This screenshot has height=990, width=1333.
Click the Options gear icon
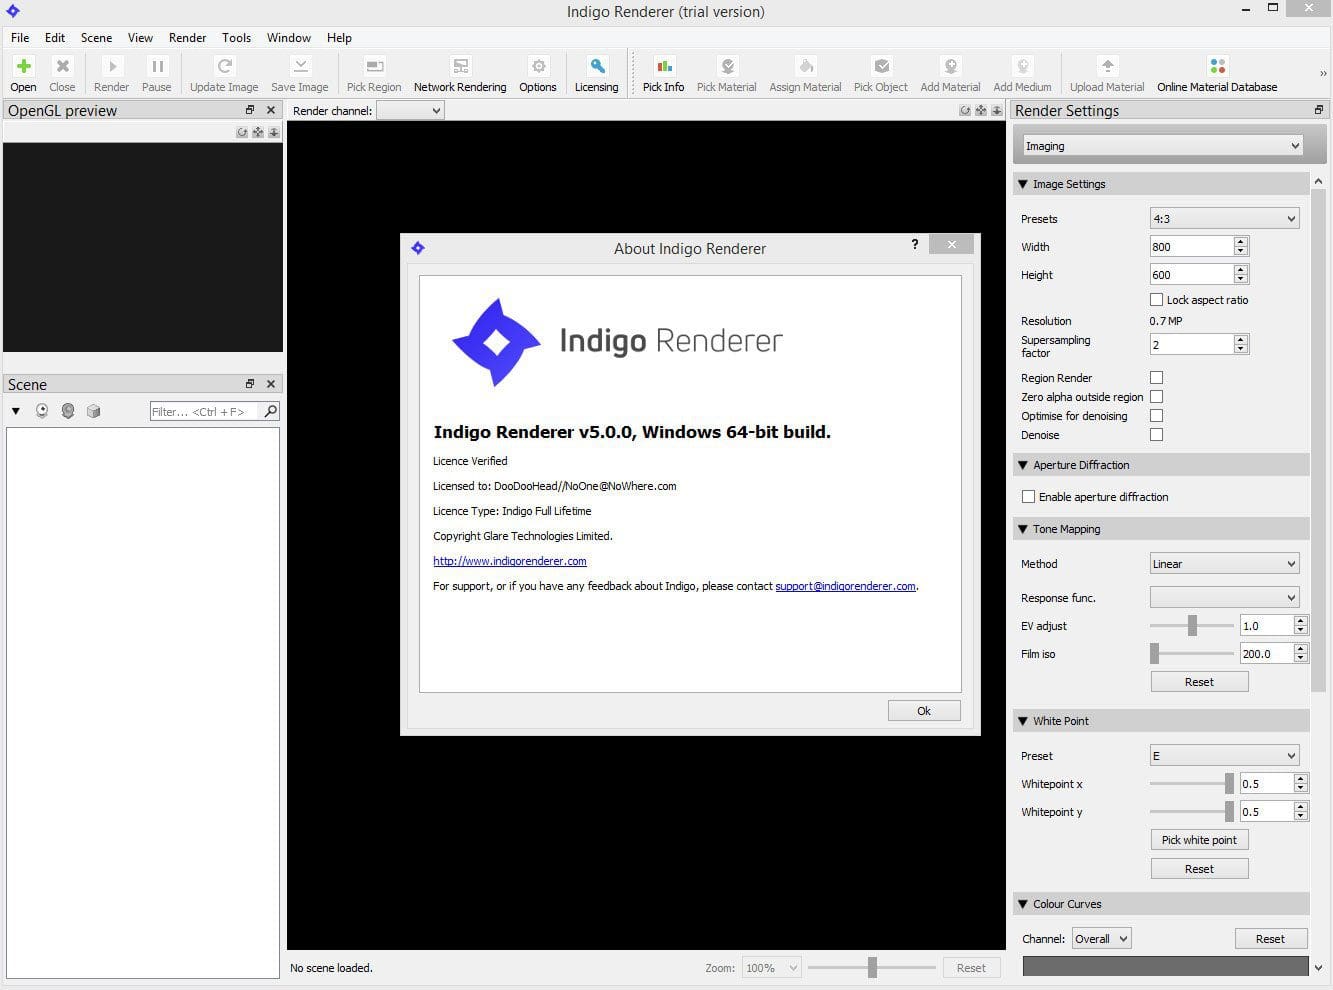[538, 67]
